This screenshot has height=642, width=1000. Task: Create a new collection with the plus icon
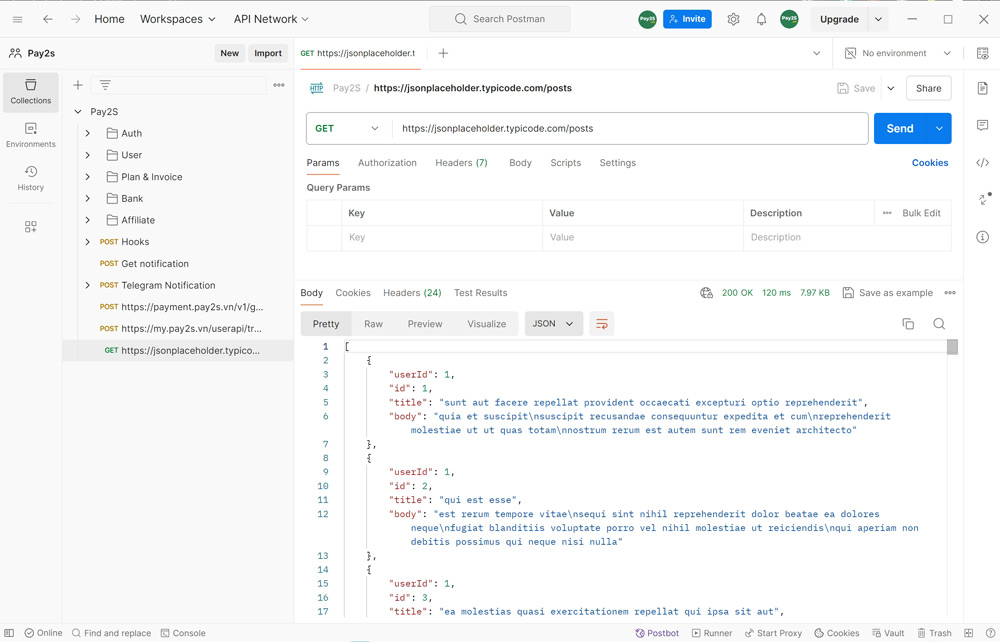point(78,85)
